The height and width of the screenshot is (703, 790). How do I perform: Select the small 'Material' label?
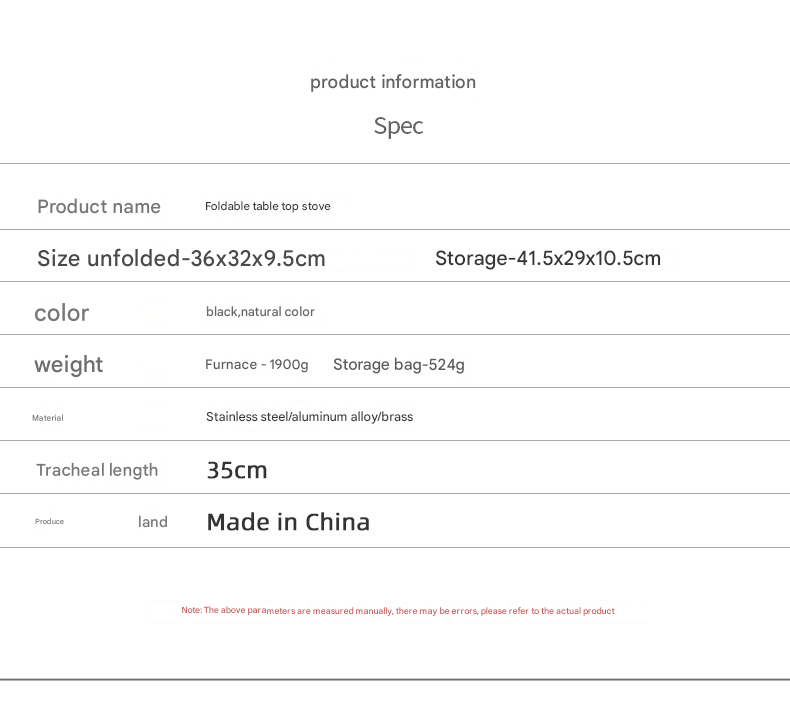pyautogui.click(x=48, y=418)
